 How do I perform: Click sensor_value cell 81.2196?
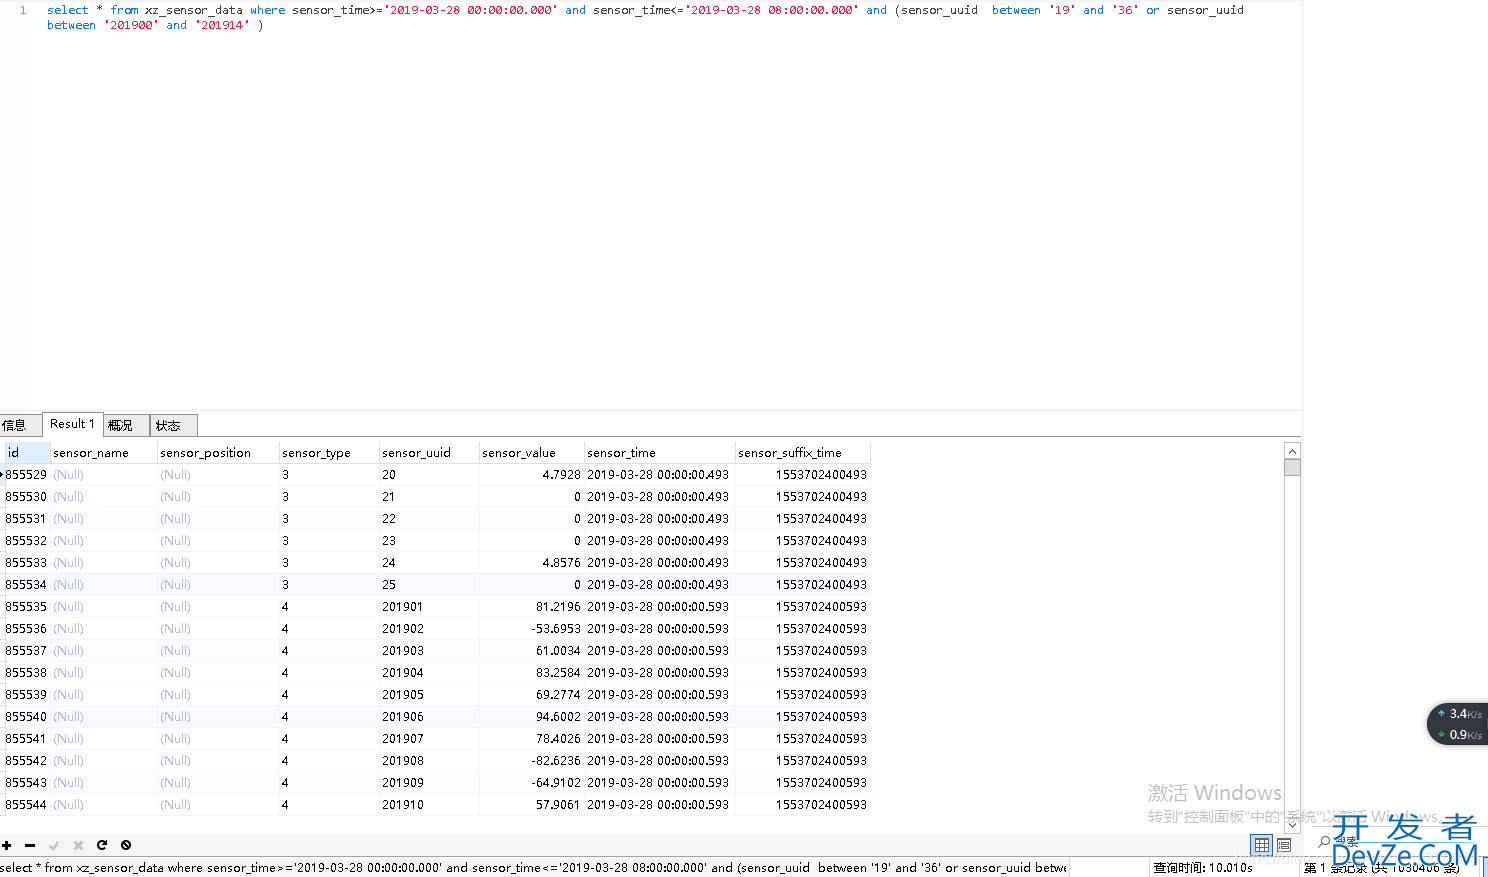tap(532, 606)
